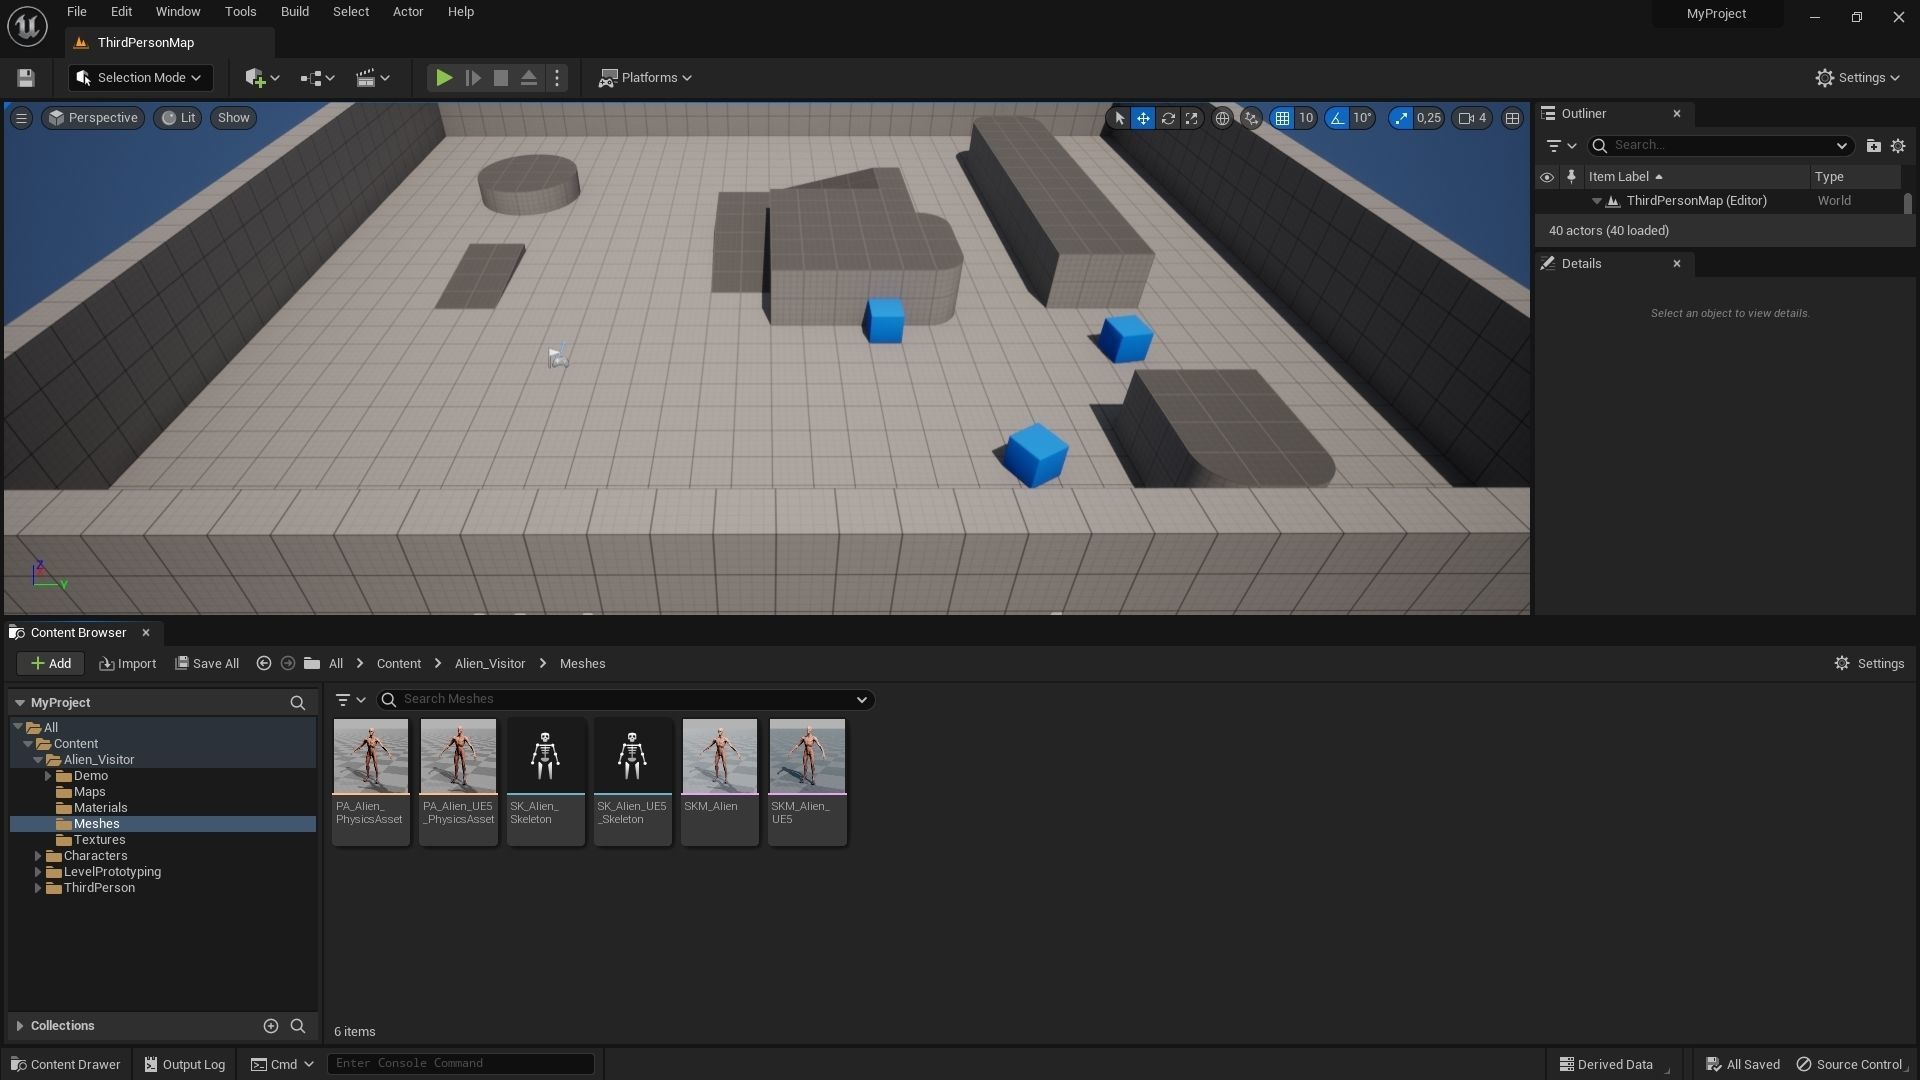Save the current level with disk icon
This screenshot has width=1920, height=1080.
pos(26,78)
